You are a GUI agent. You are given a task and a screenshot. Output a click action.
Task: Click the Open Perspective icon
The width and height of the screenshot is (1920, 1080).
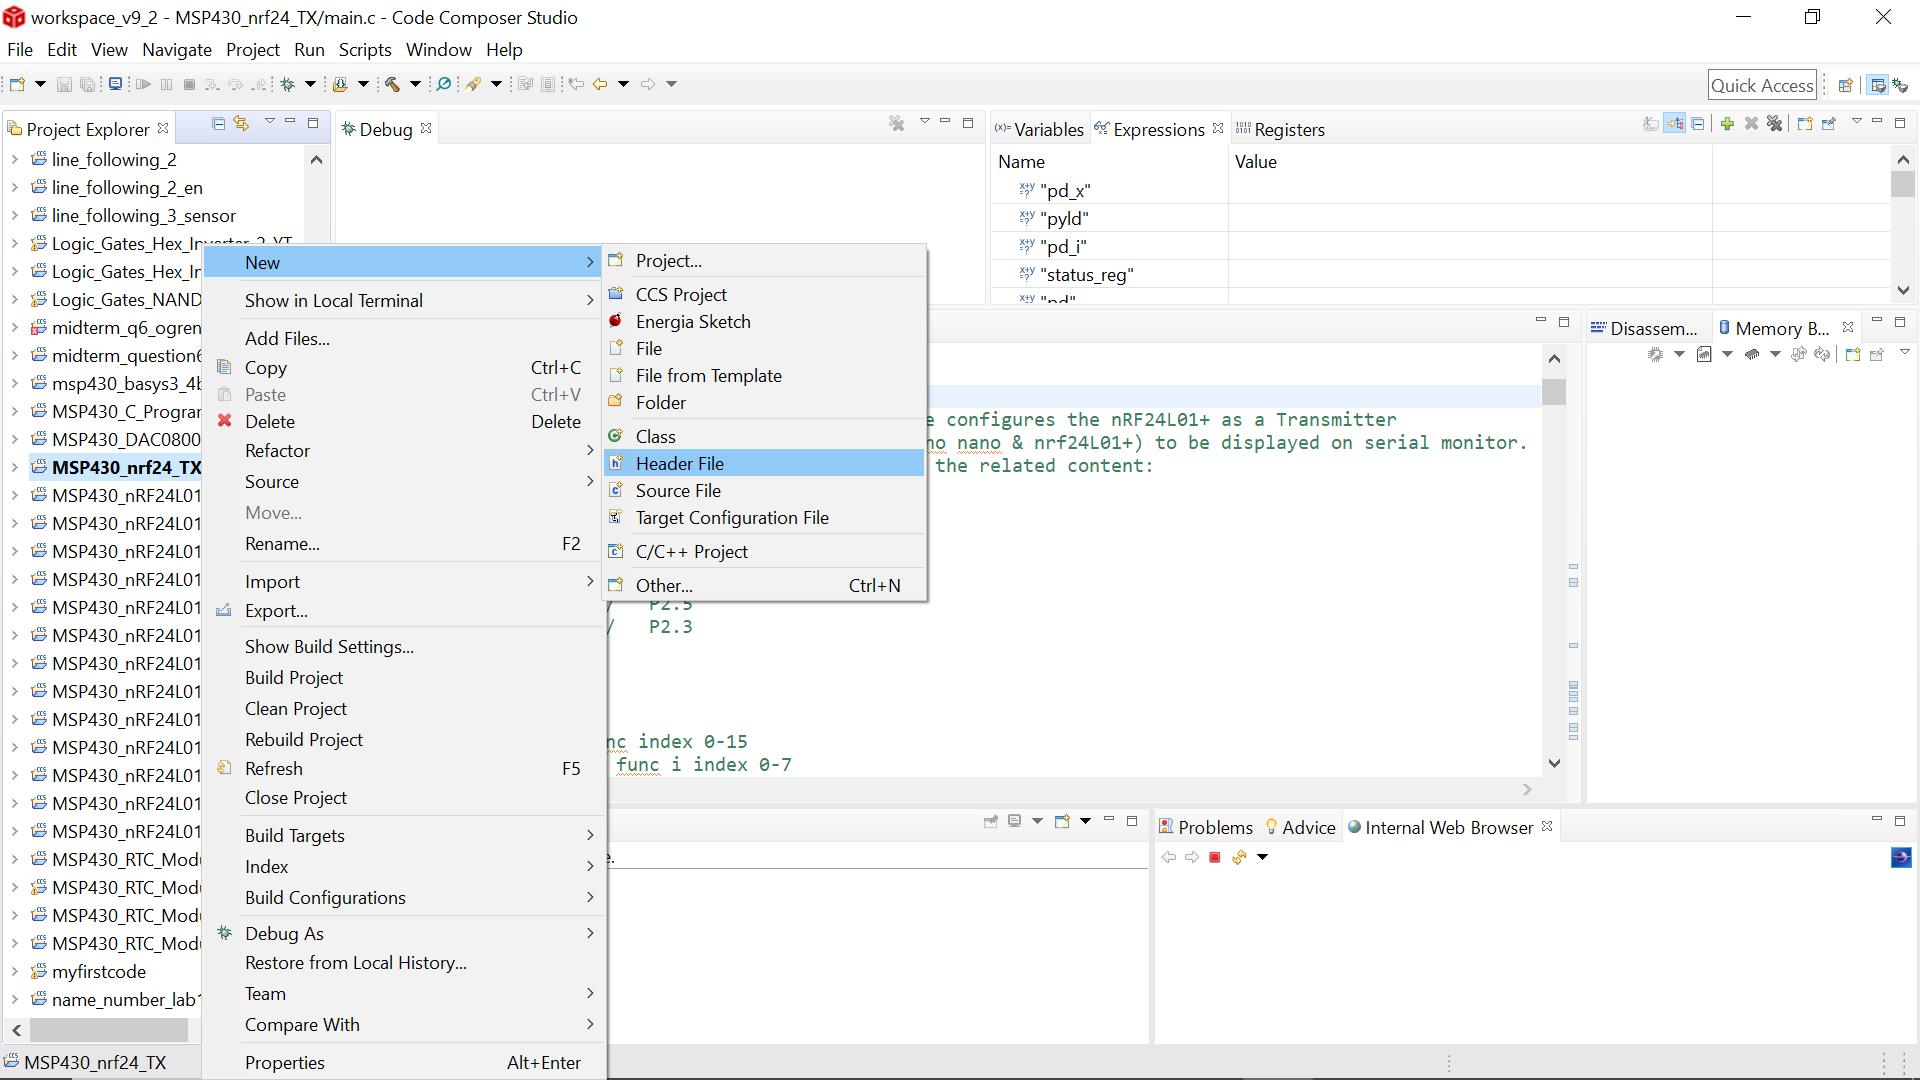tap(1846, 85)
